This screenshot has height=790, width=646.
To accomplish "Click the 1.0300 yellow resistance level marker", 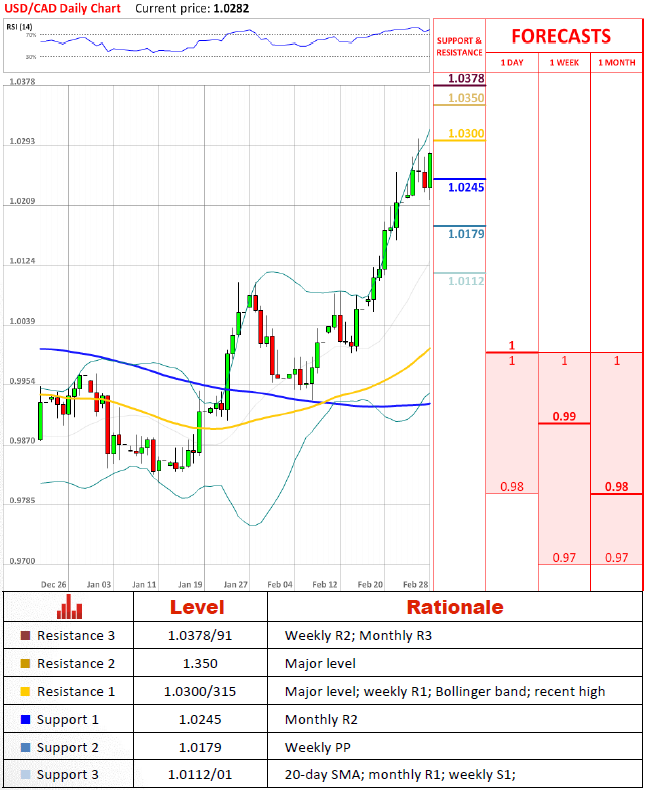I will coord(466,133).
